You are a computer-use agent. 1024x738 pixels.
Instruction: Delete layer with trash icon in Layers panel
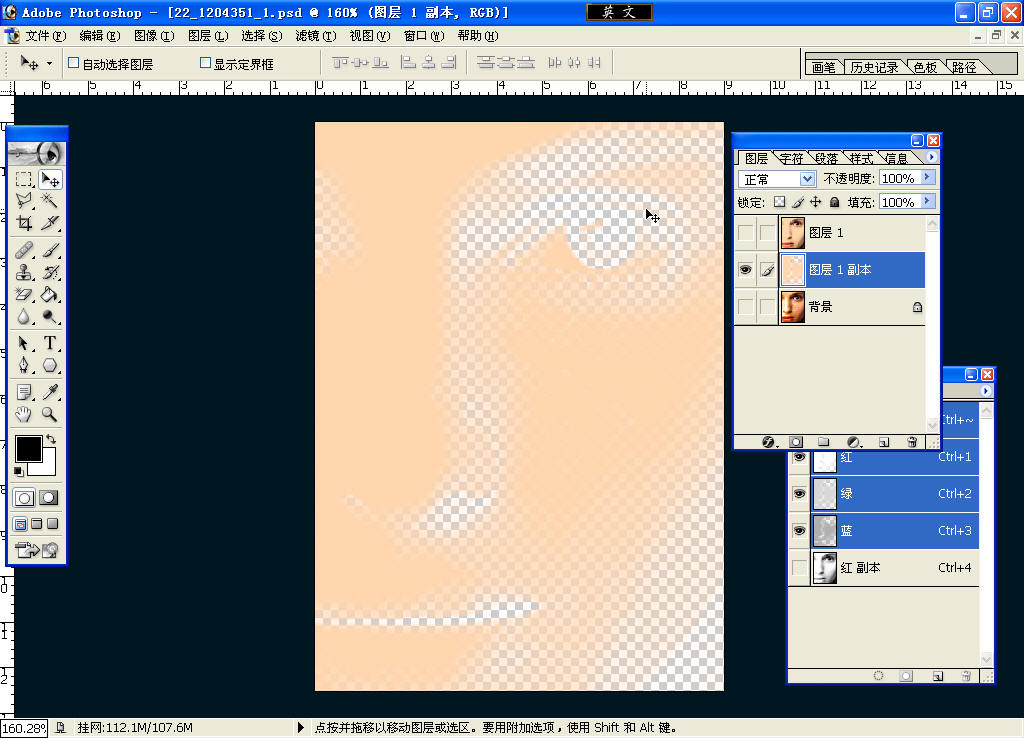coord(912,442)
